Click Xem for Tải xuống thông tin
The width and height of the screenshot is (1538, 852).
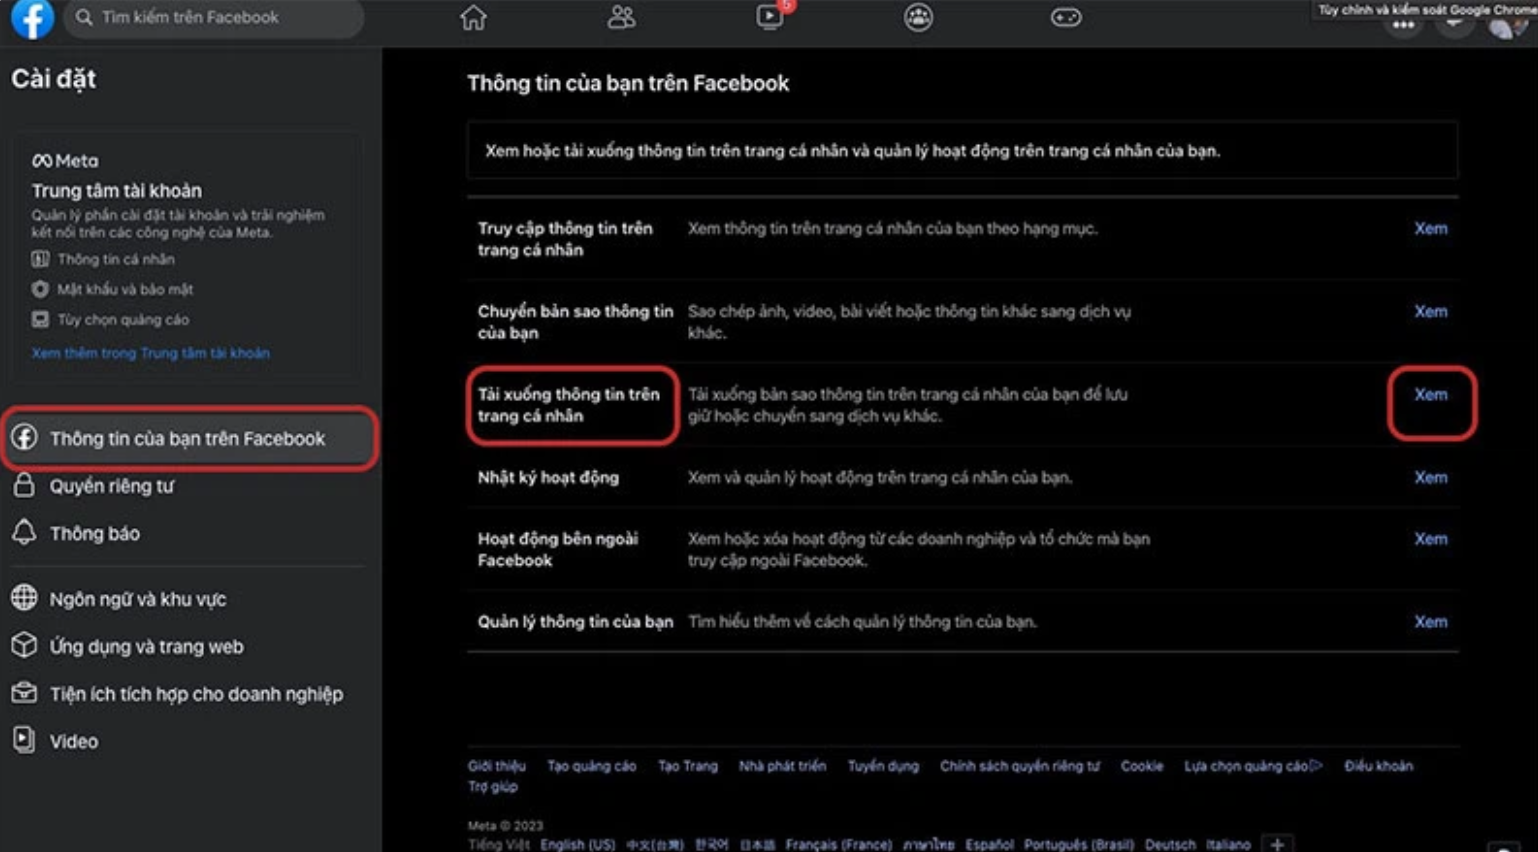(1430, 394)
